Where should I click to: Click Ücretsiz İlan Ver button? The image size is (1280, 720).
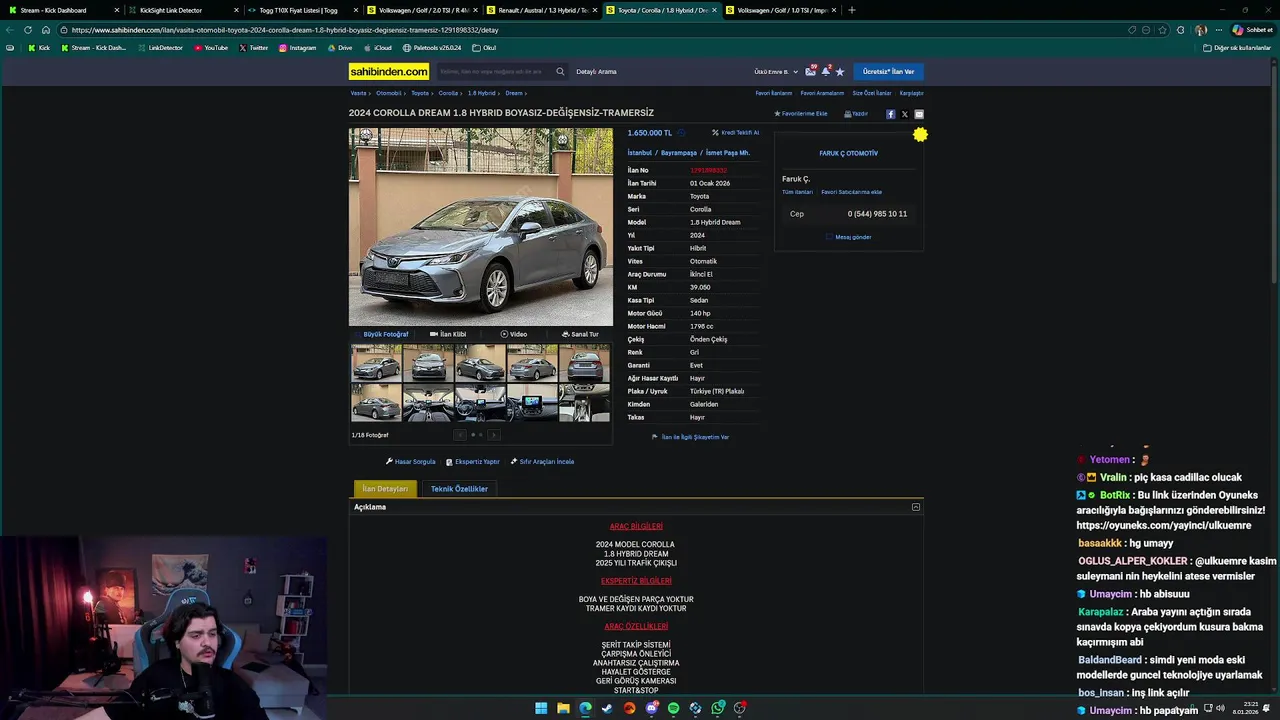[888, 72]
